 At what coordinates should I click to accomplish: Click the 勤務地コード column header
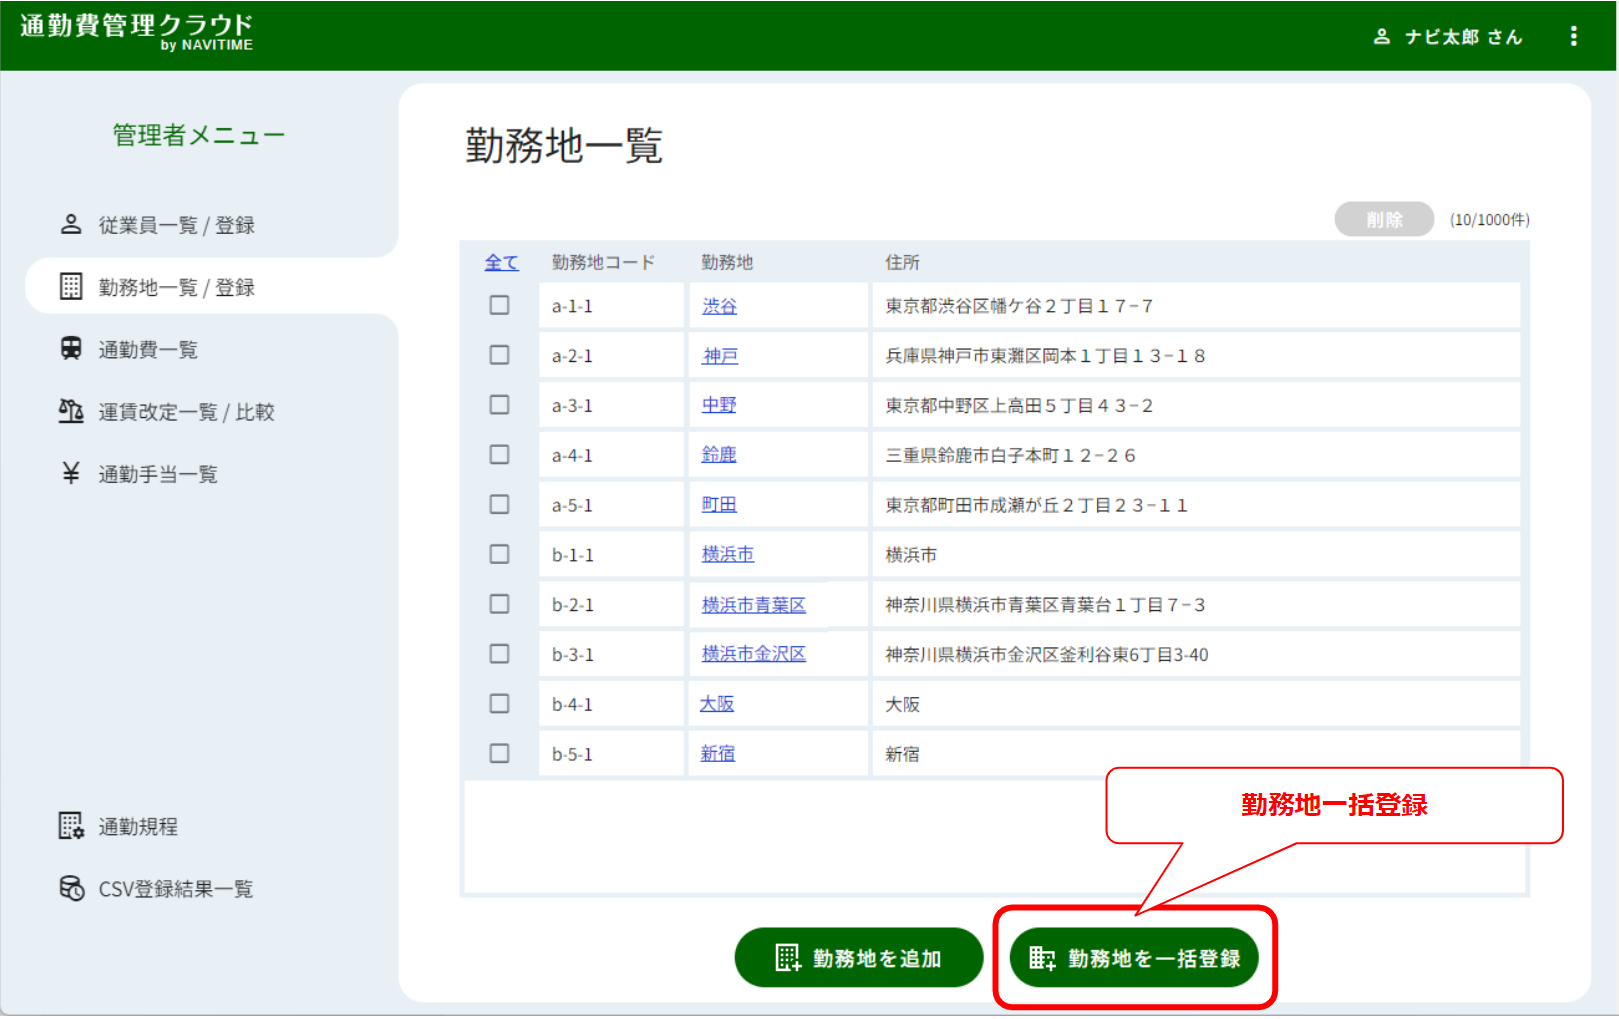604,262
